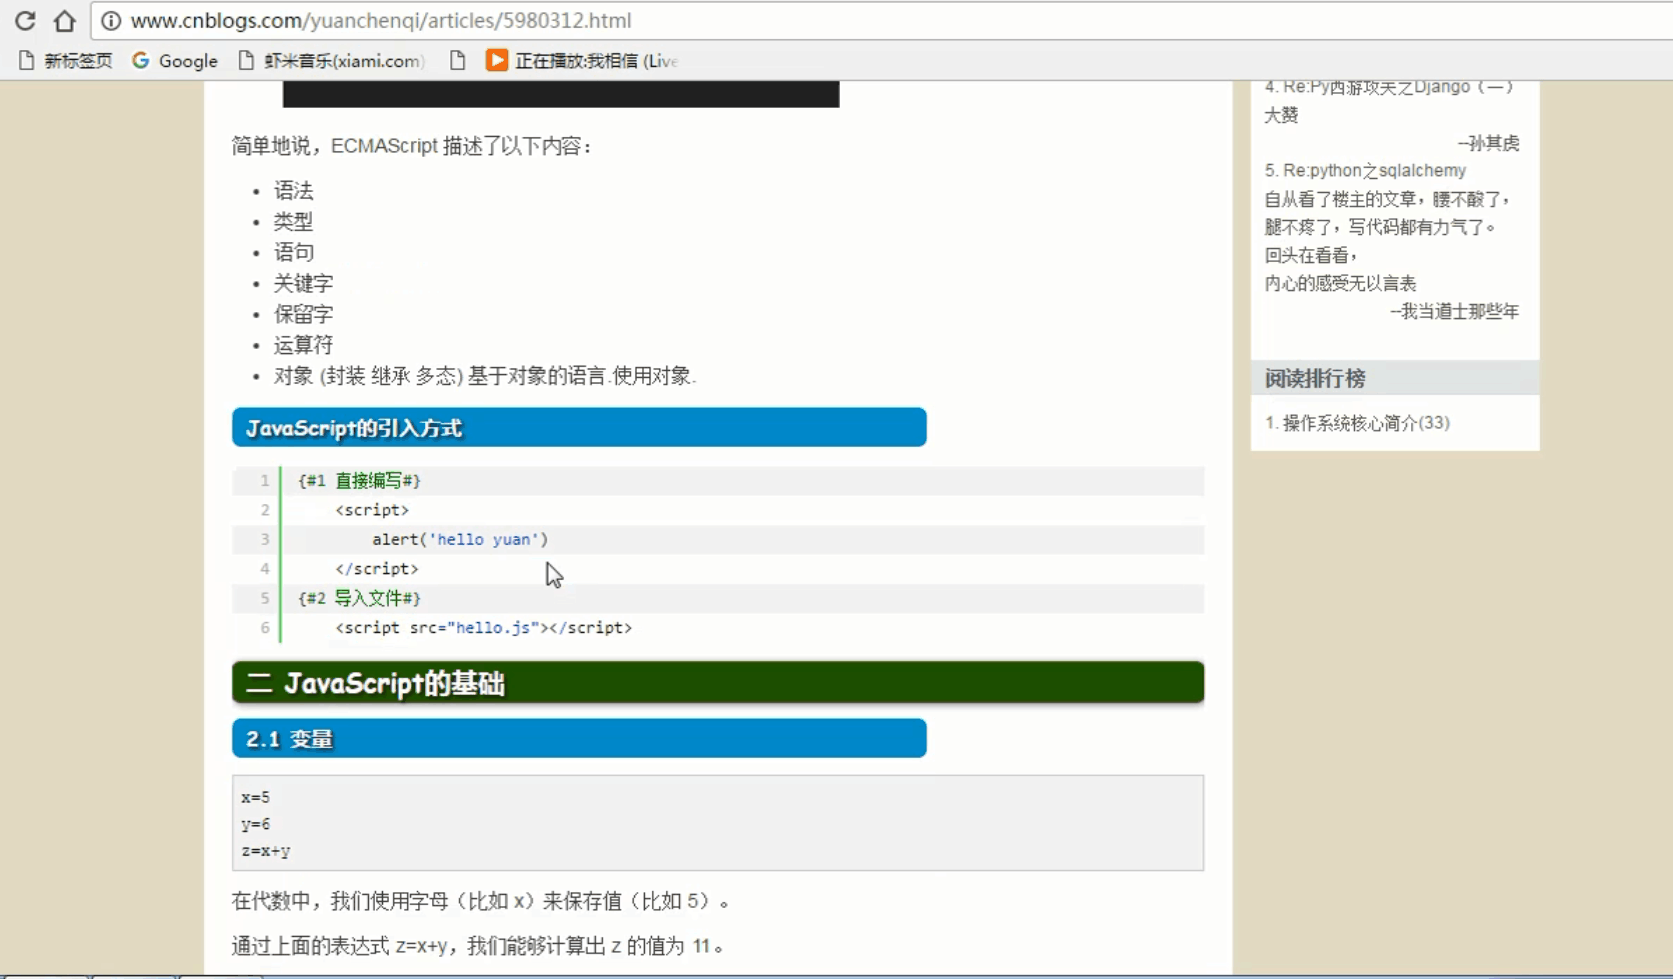Click the 内心的感受无以言表 comment line
The image size is (1673, 979).
[1340, 283]
